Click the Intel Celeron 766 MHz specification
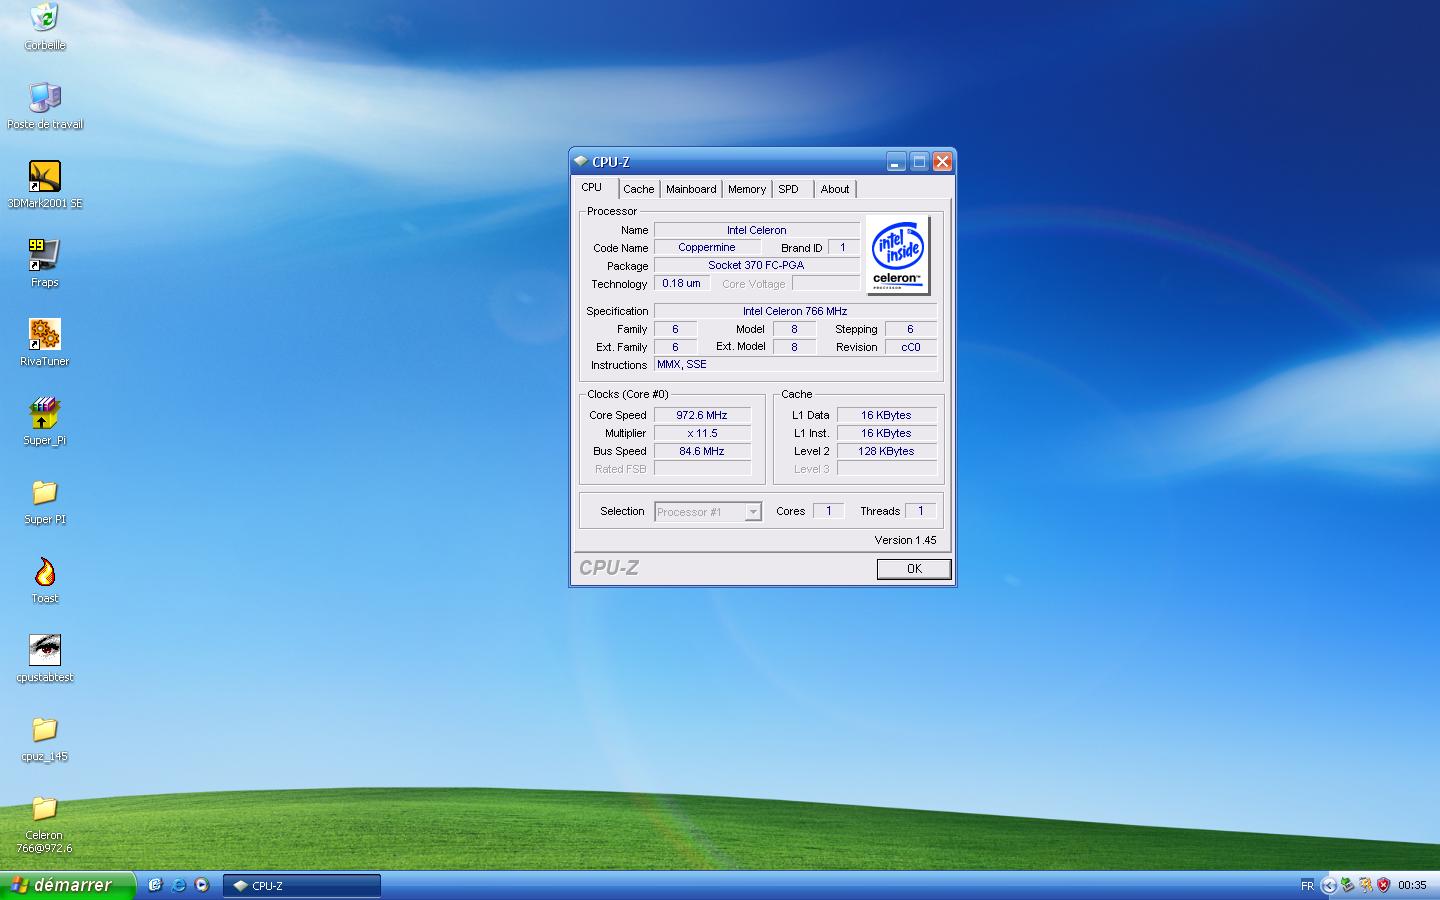Screen dimensions: 1440x900 (795, 311)
